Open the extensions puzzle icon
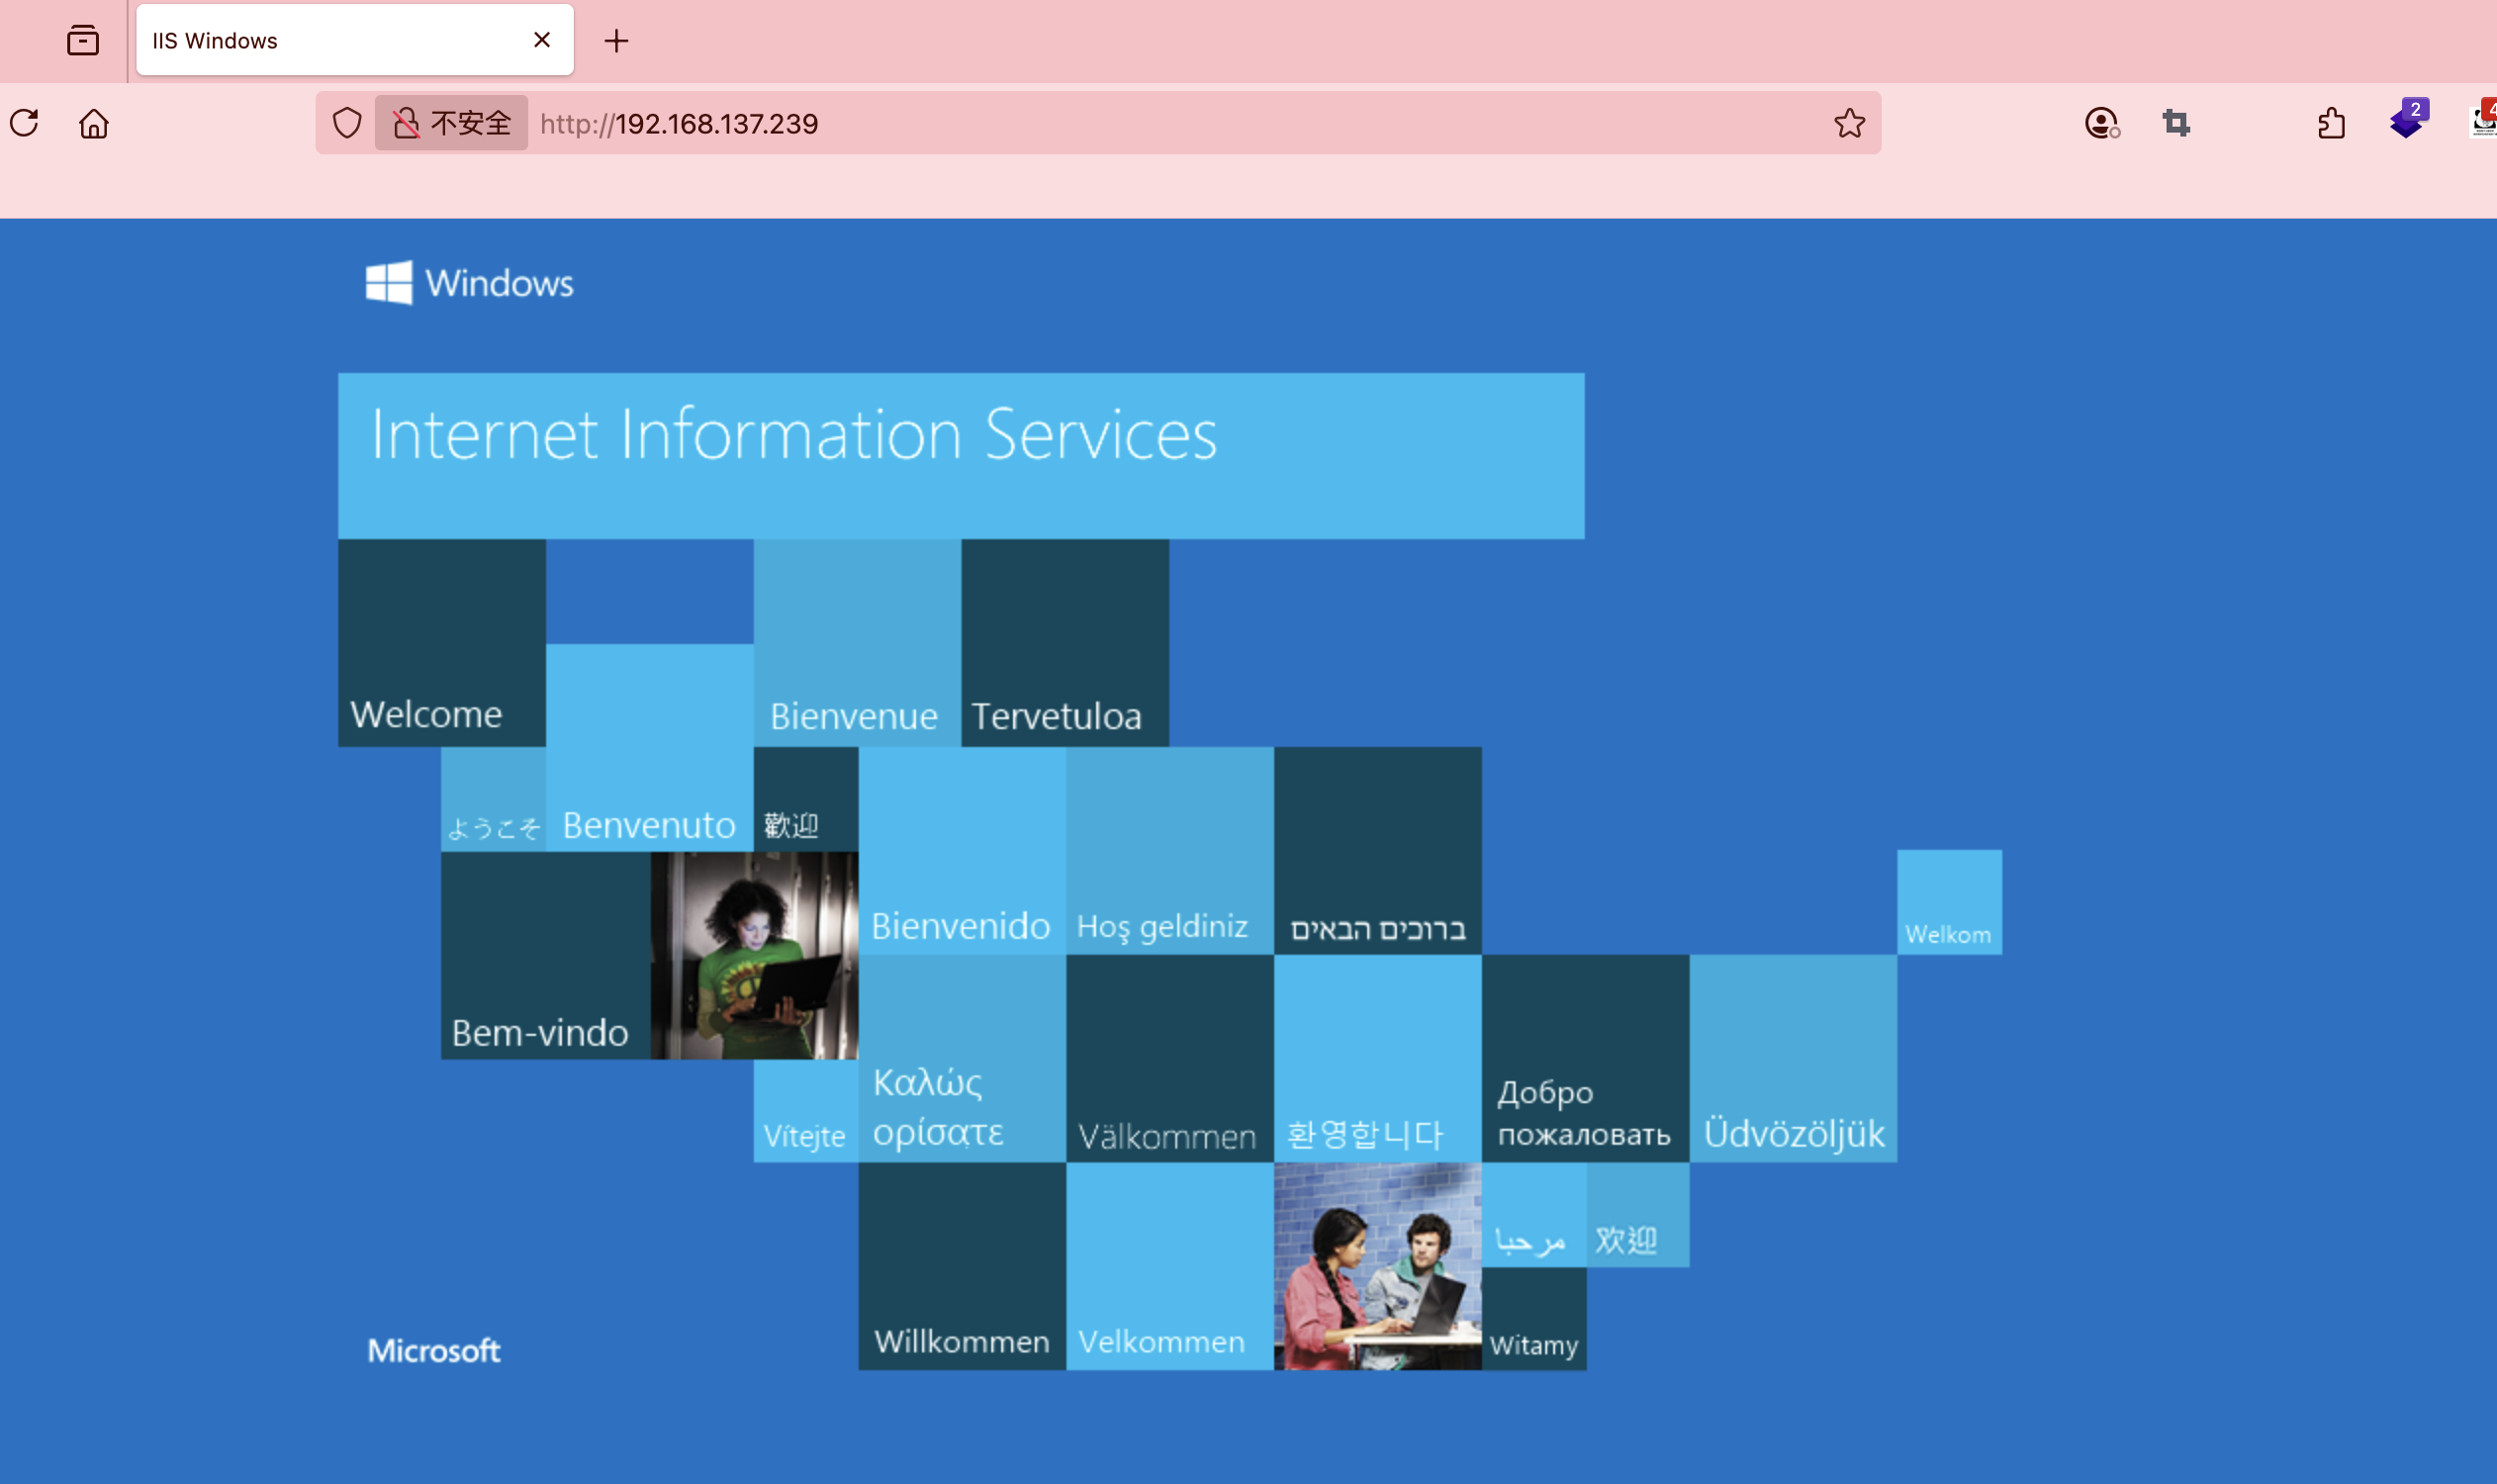Viewport: 2497px width, 1484px height. (x=2331, y=123)
